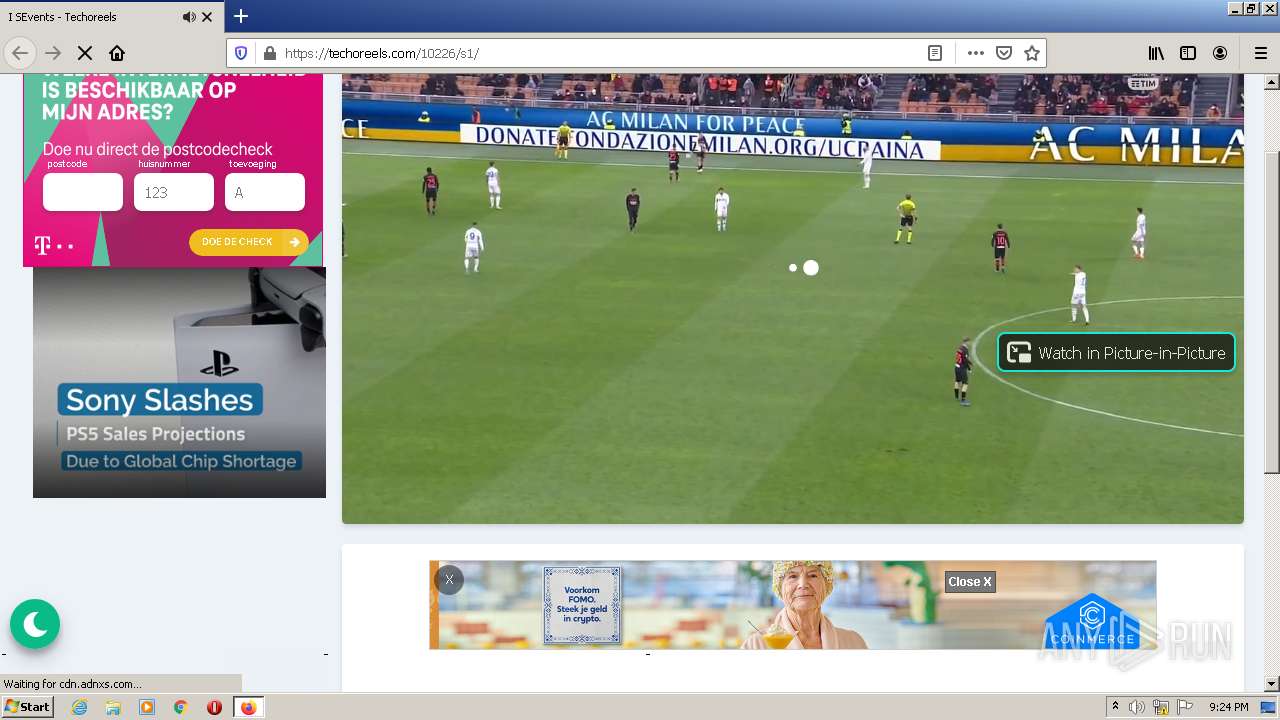Screen dimensions: 1280x720
Task: Show tracking protection shield info
Action: pos(241,53)
